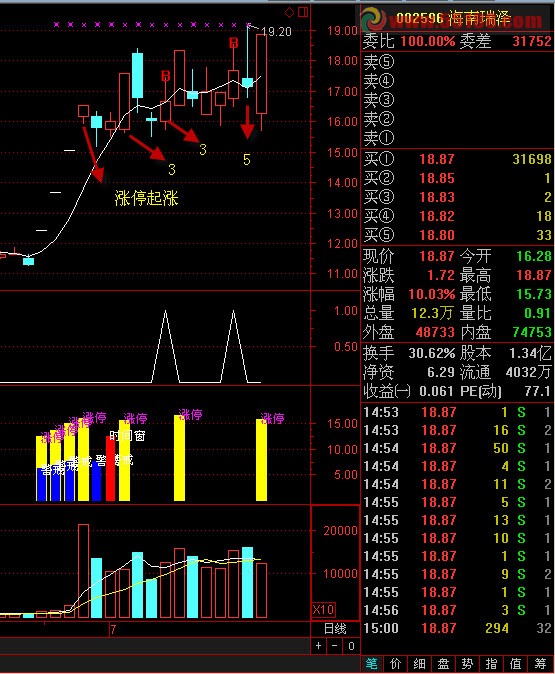The height and width of the screenshot is (674, 555).
Task: Click the 总量 value 12.3万
Action: (432, 313)
